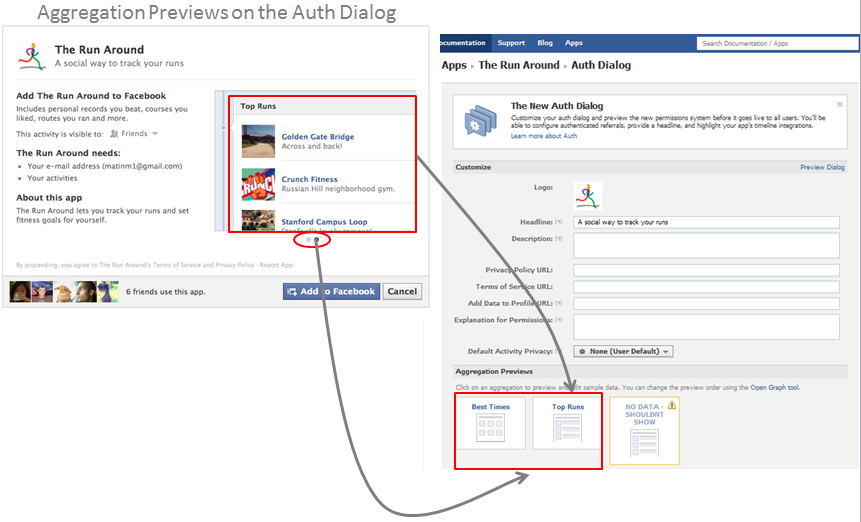
Task: Click the Top Runs header text
Action: pyautogui.click(x=258, y=106)
